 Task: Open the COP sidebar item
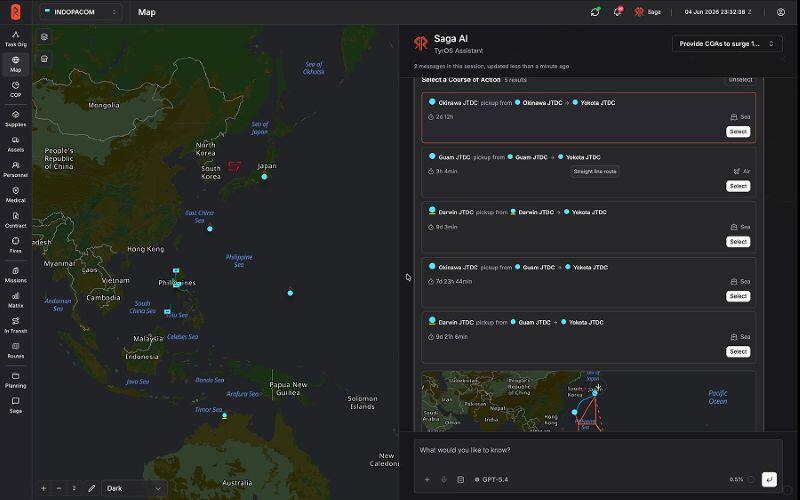(x=15, y=89)
